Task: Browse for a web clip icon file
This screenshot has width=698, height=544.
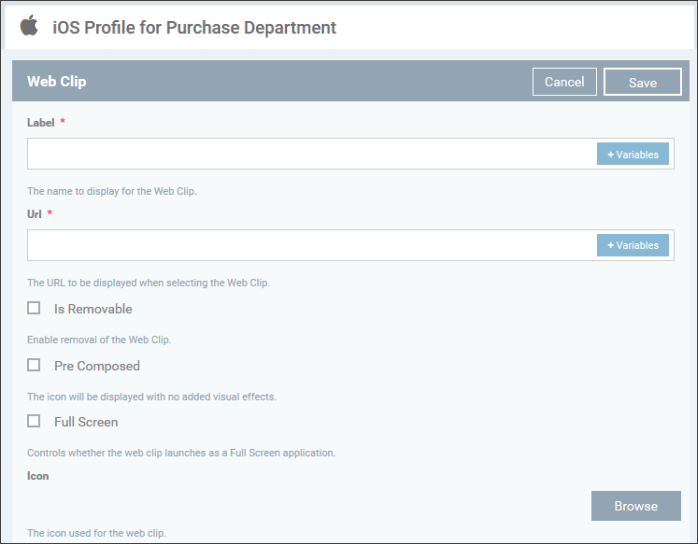Action: pyautogui.click(x=636, y=506)
